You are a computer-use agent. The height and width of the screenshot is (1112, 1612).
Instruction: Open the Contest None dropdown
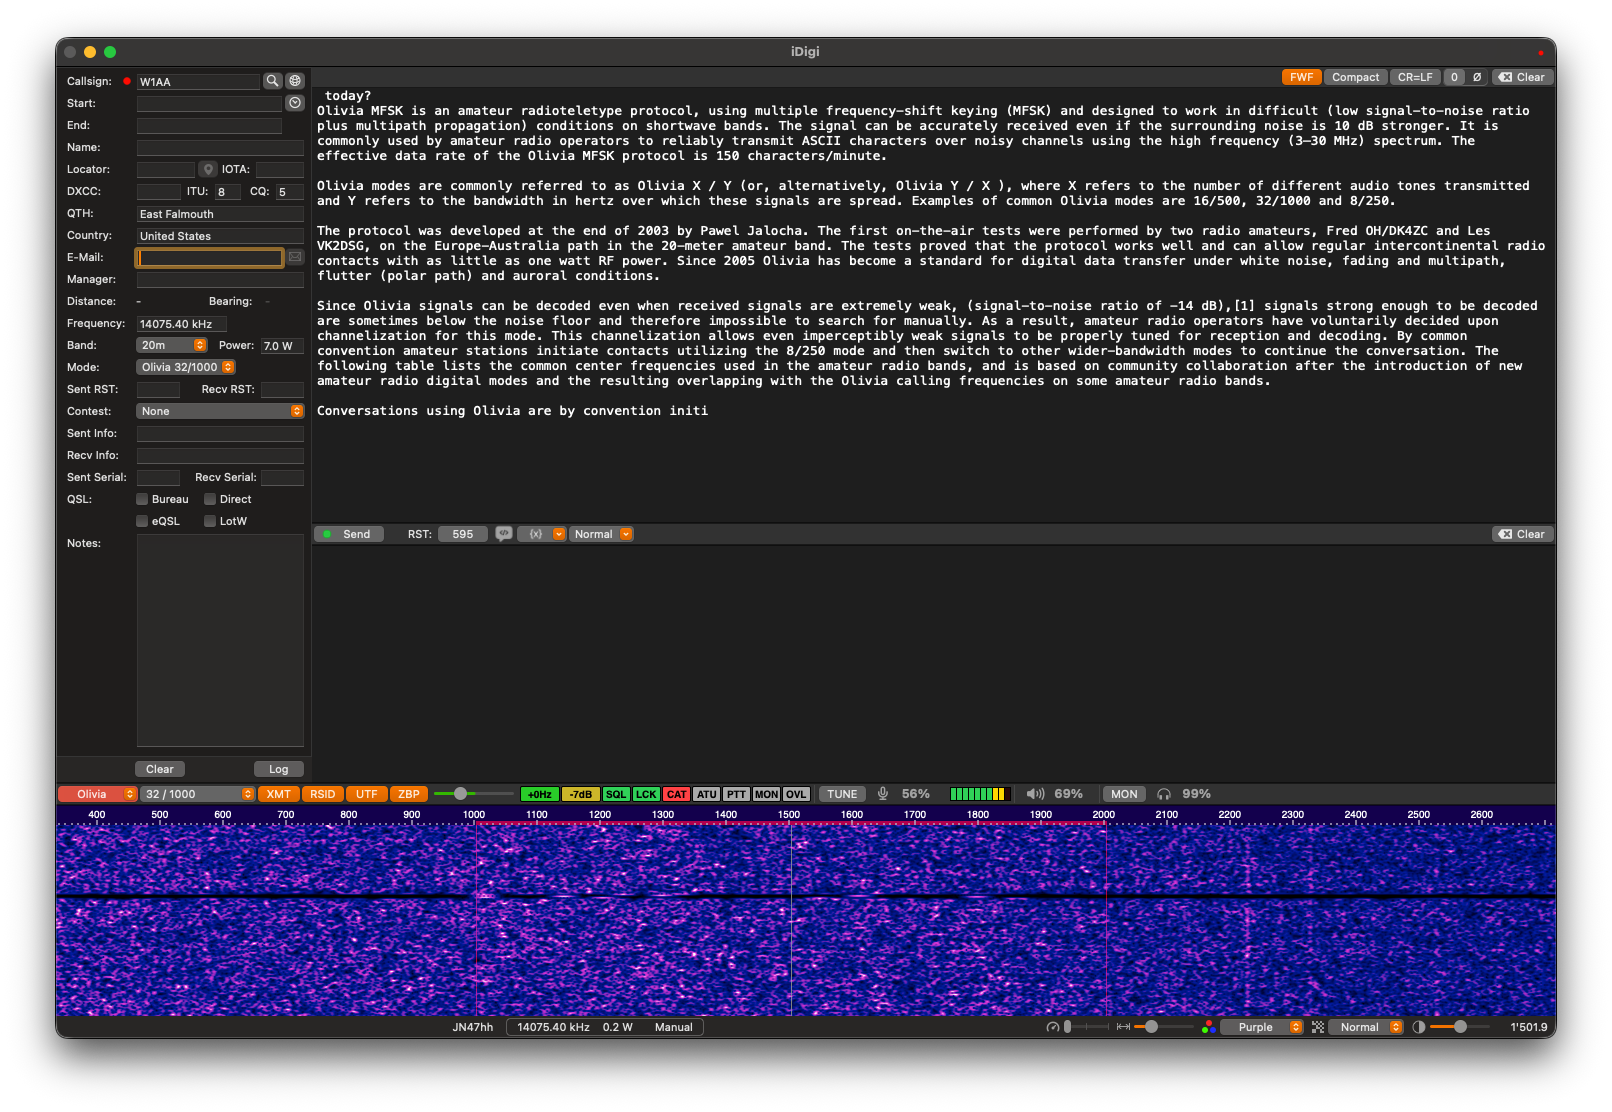[x=220, y=411]
